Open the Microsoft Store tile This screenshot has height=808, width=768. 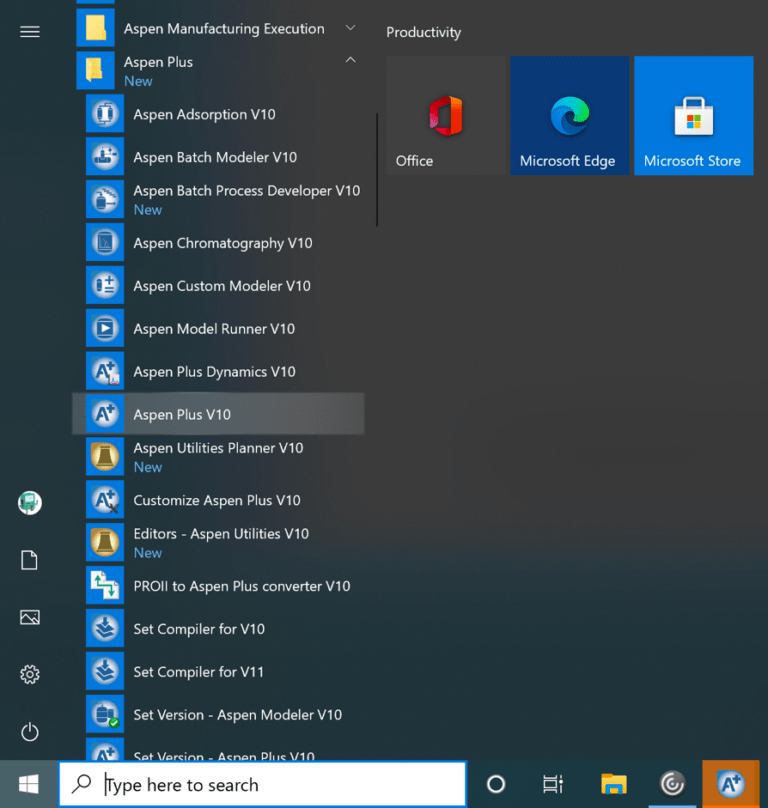(692, 116)
